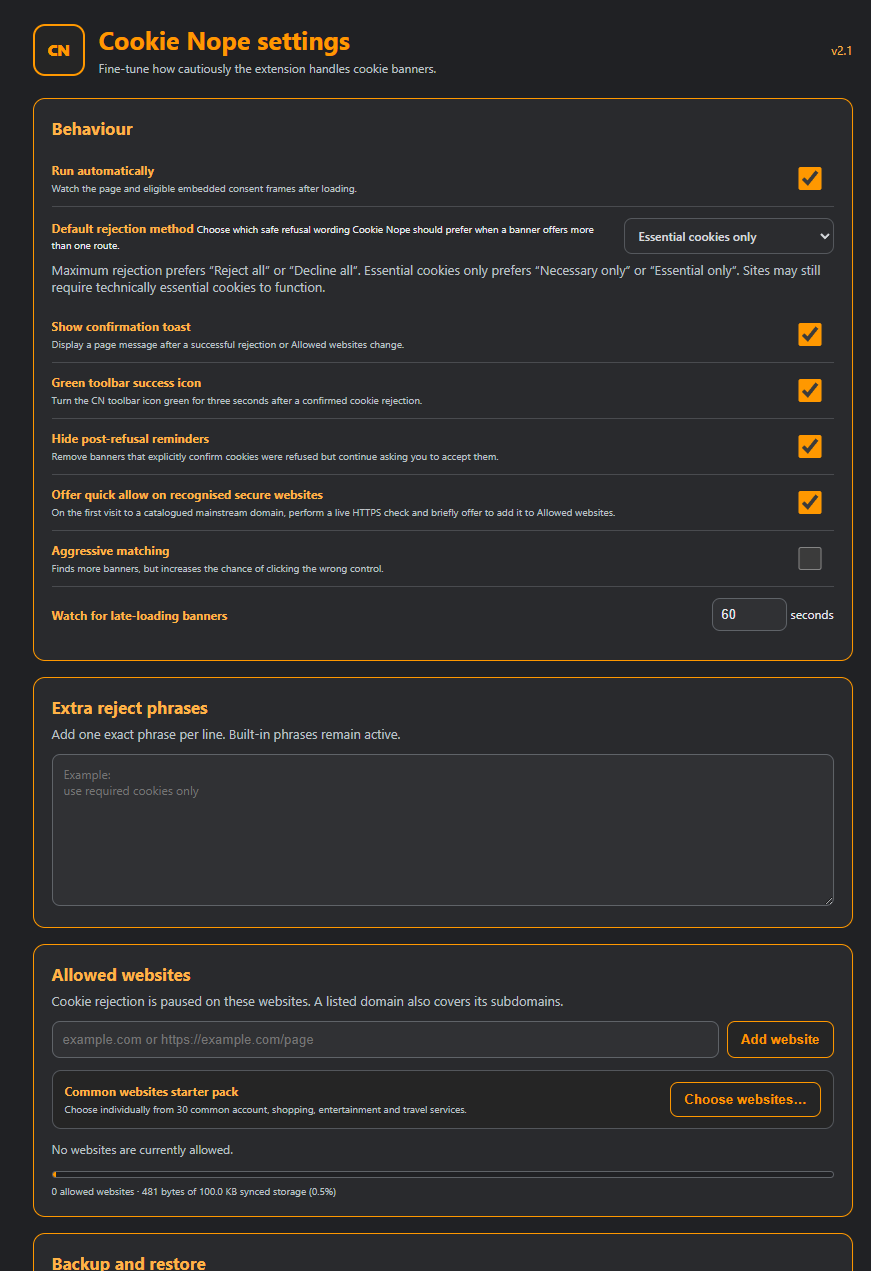Toggle Show confirmation toast checkbox
The width and height of the screenshot is (871, 1271).
click(x=810, y=334)
